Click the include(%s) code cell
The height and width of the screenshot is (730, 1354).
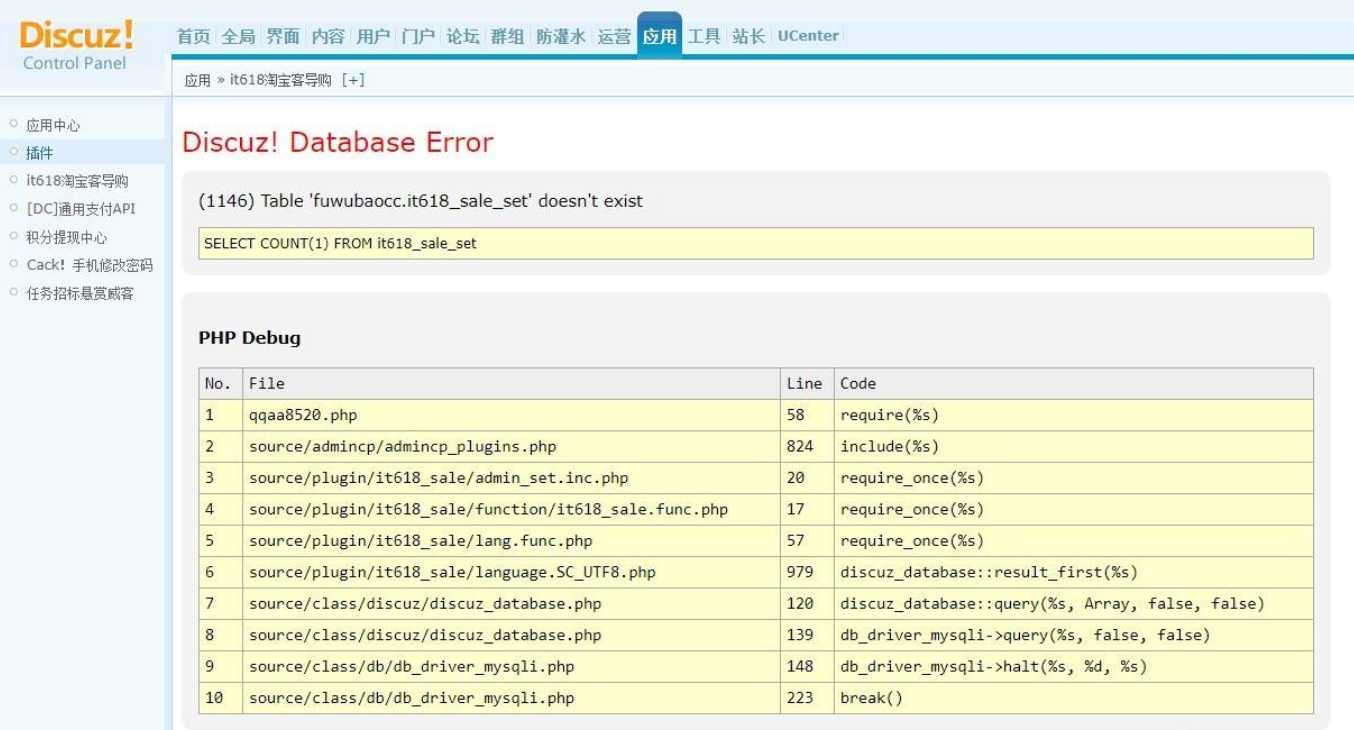pyautogui.click(x=1074, y=446)
